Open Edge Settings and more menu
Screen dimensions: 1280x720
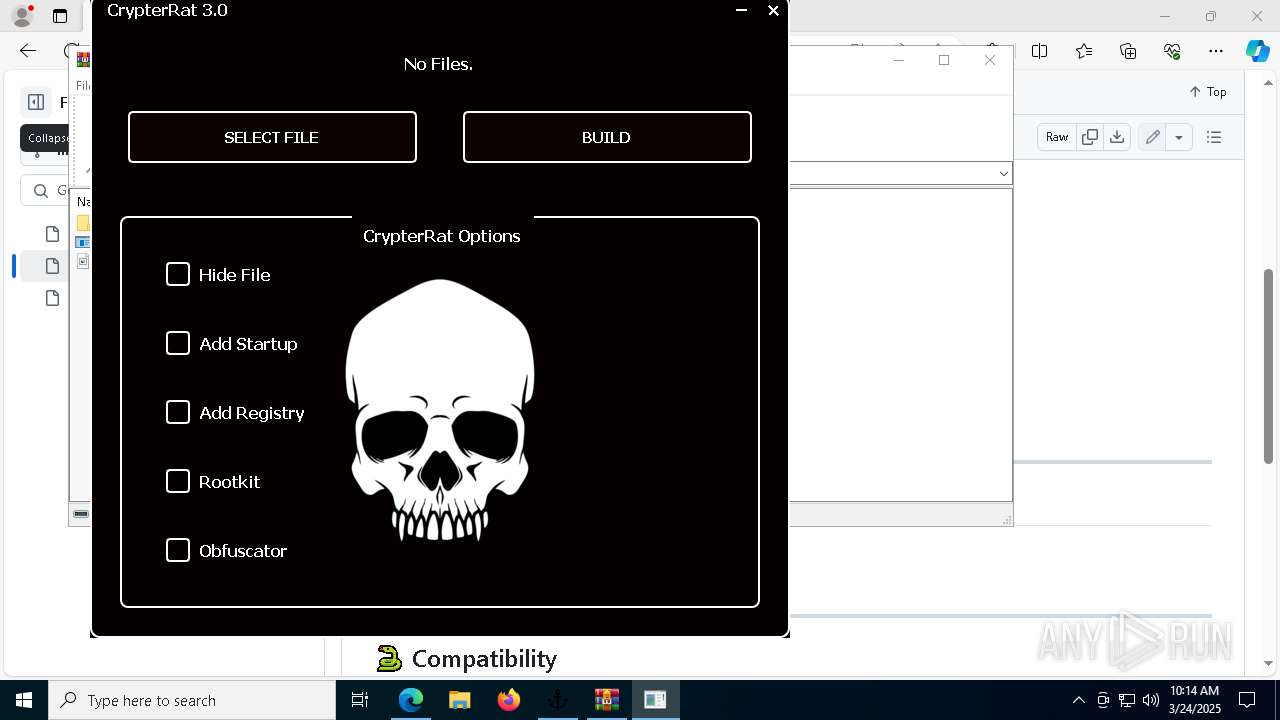(x=1216, y=51)
